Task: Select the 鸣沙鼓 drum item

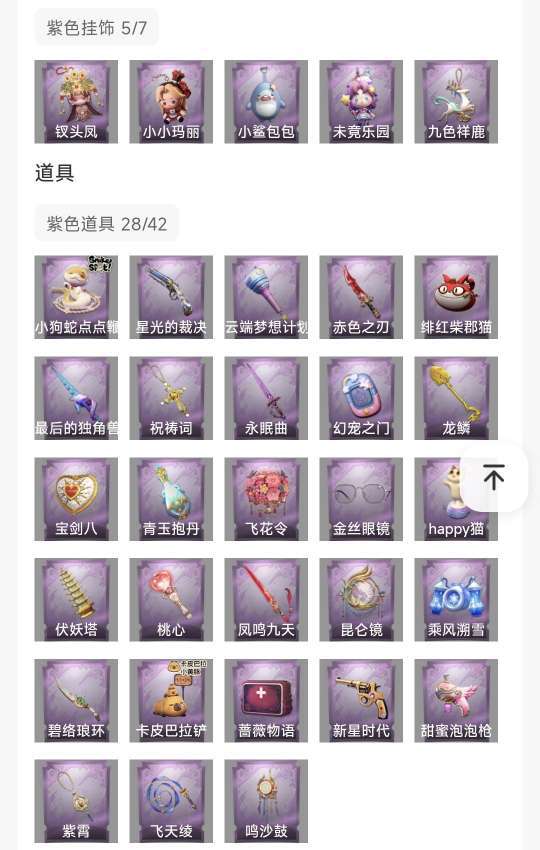Action: click(x=266, y=801)
